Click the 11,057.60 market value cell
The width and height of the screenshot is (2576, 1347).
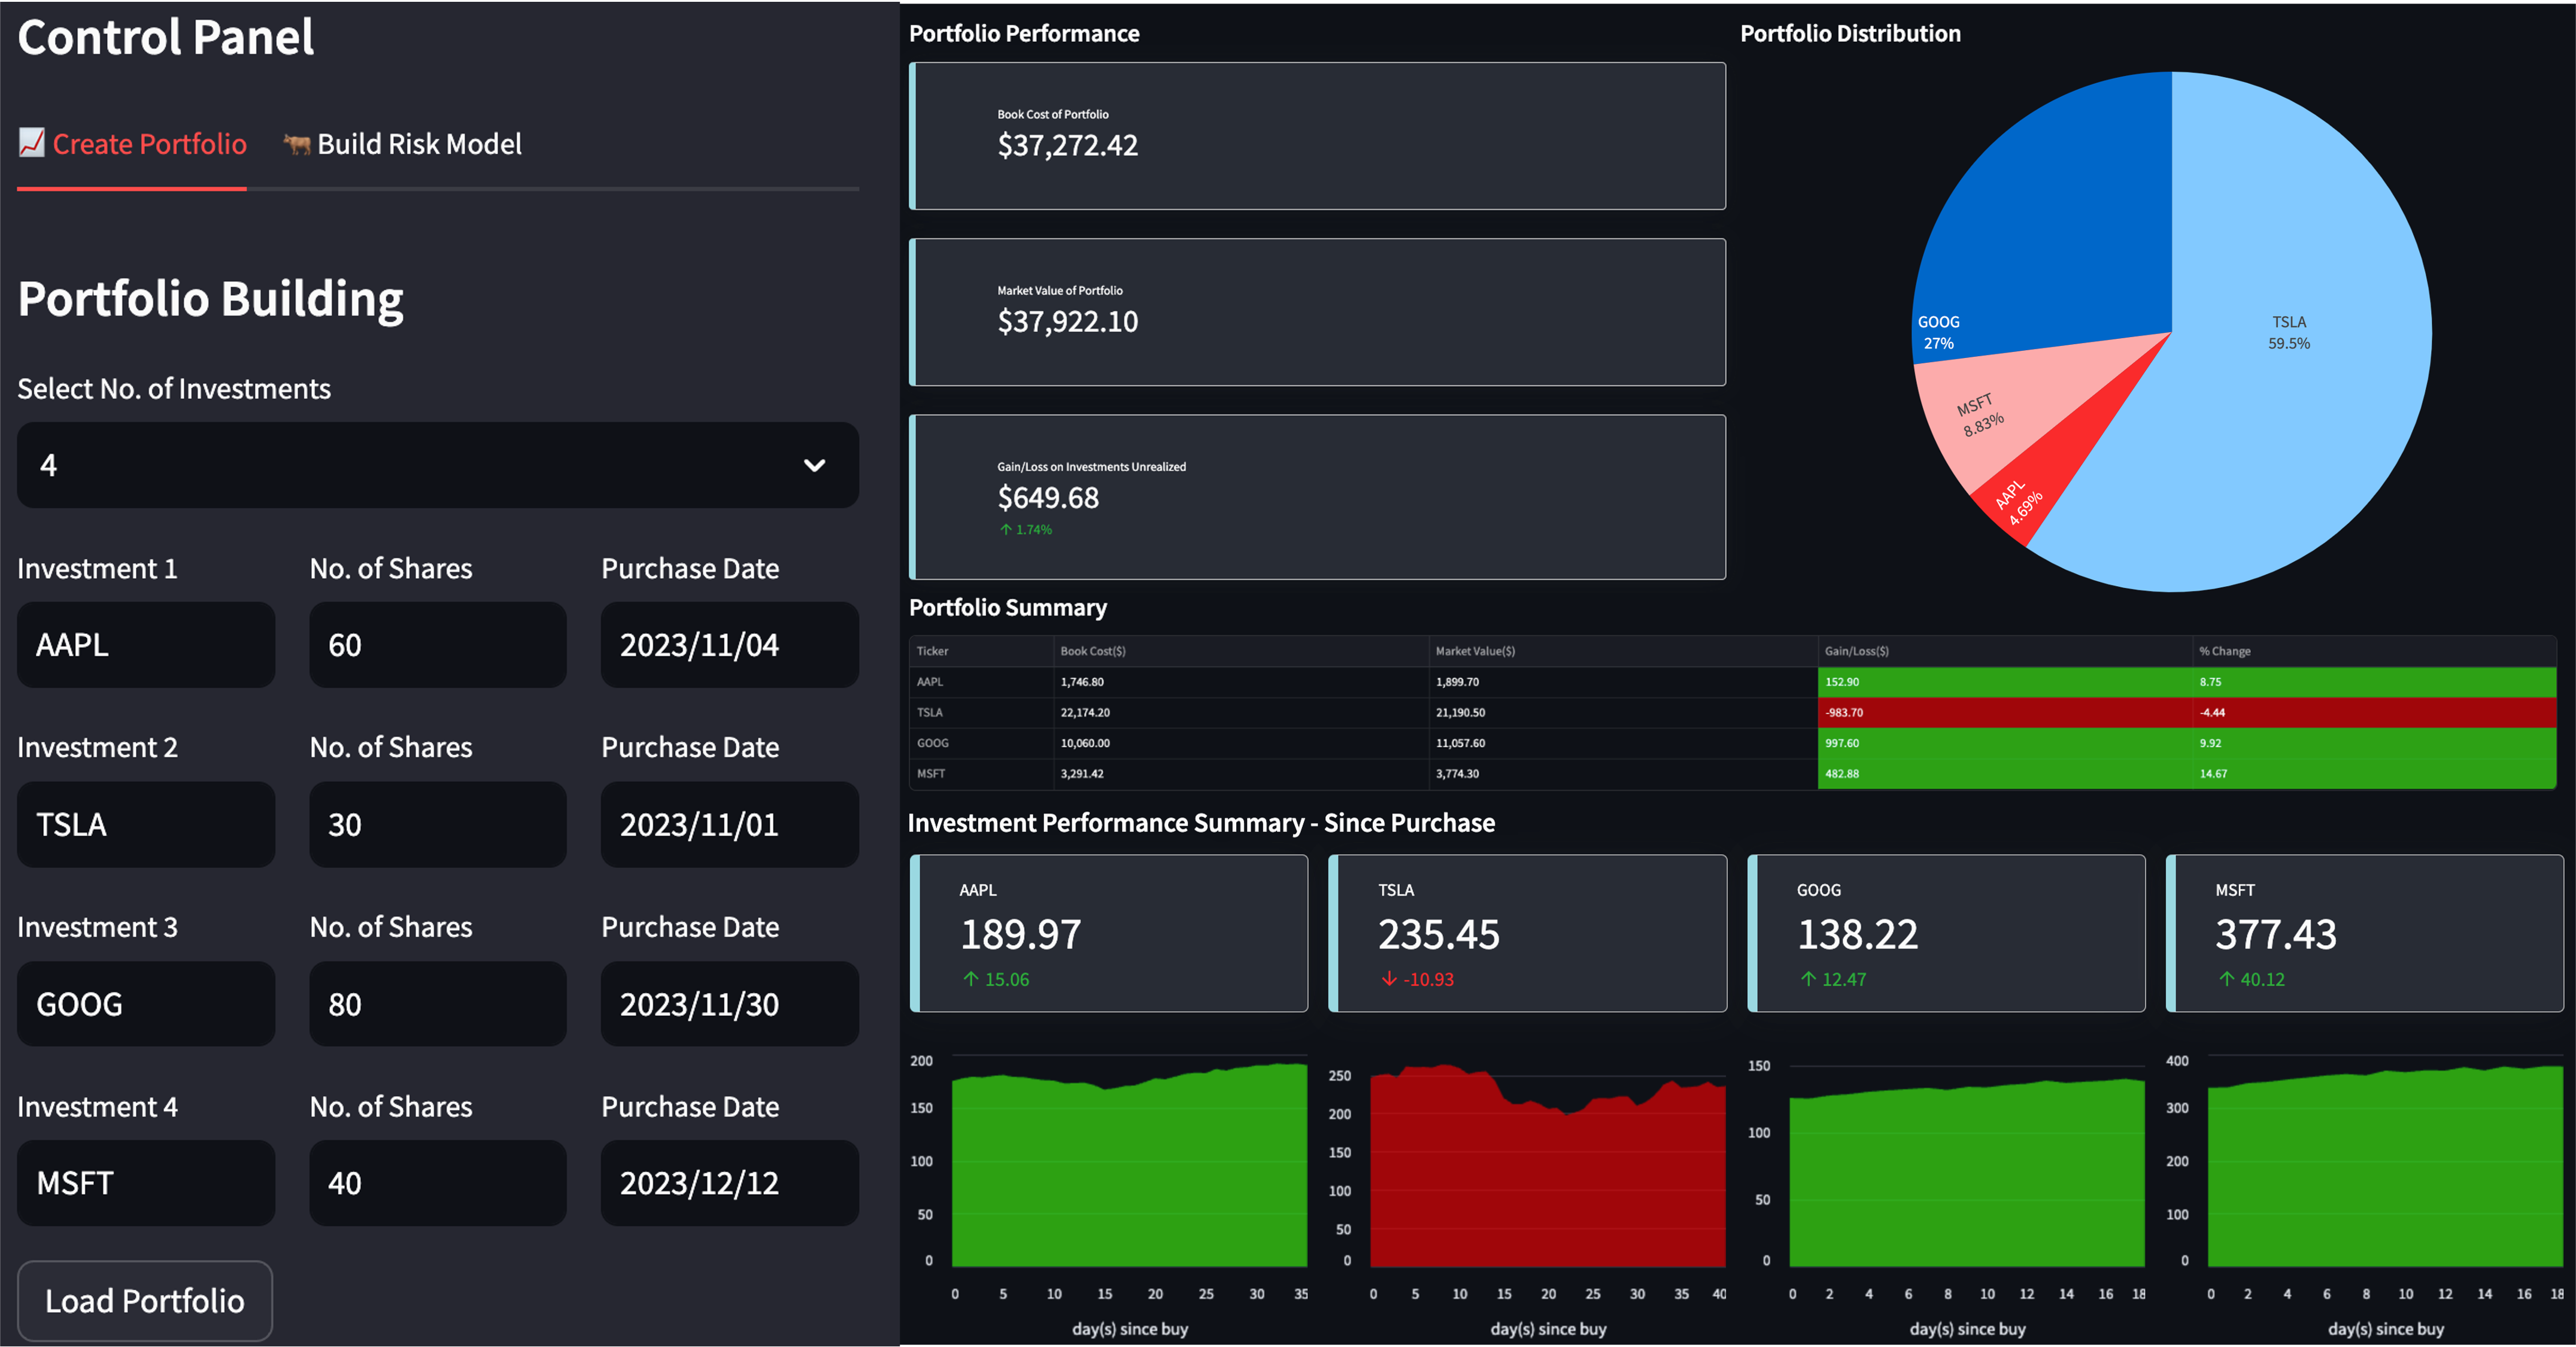[x=1623, y=743]
